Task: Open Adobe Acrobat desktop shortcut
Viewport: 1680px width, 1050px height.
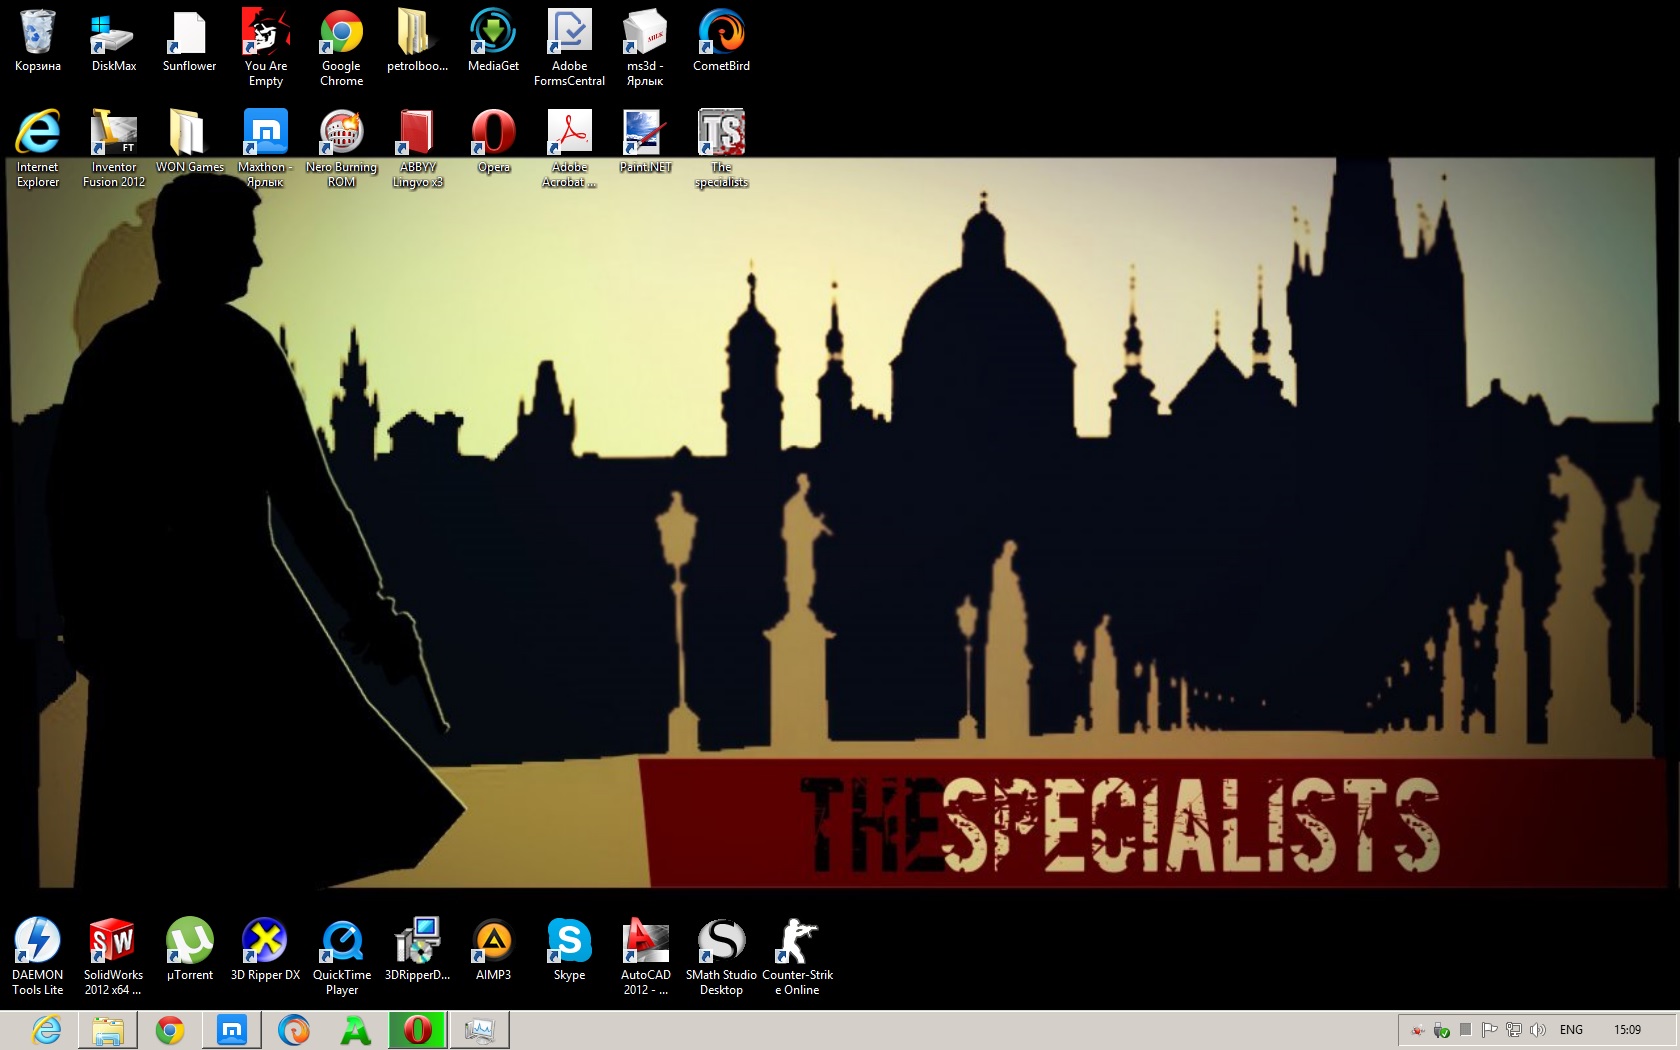Action: coord(569,149)
